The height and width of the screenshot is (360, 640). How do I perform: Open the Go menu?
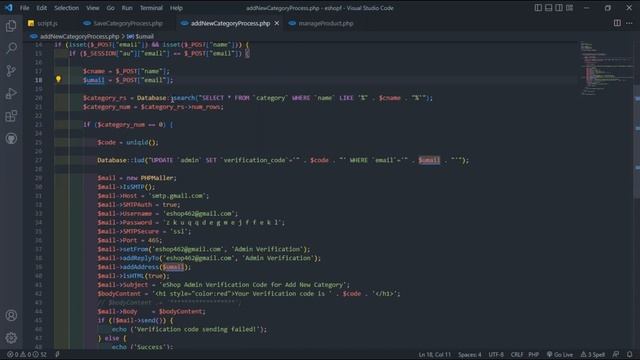coord(111,8)
